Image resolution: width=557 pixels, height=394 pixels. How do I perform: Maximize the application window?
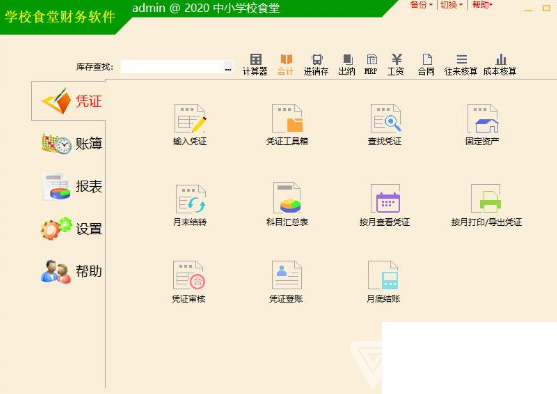(546, 8)
